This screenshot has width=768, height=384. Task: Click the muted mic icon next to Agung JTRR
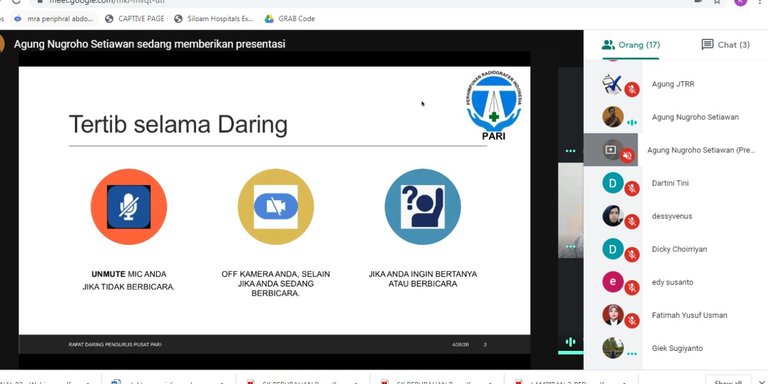632,90
